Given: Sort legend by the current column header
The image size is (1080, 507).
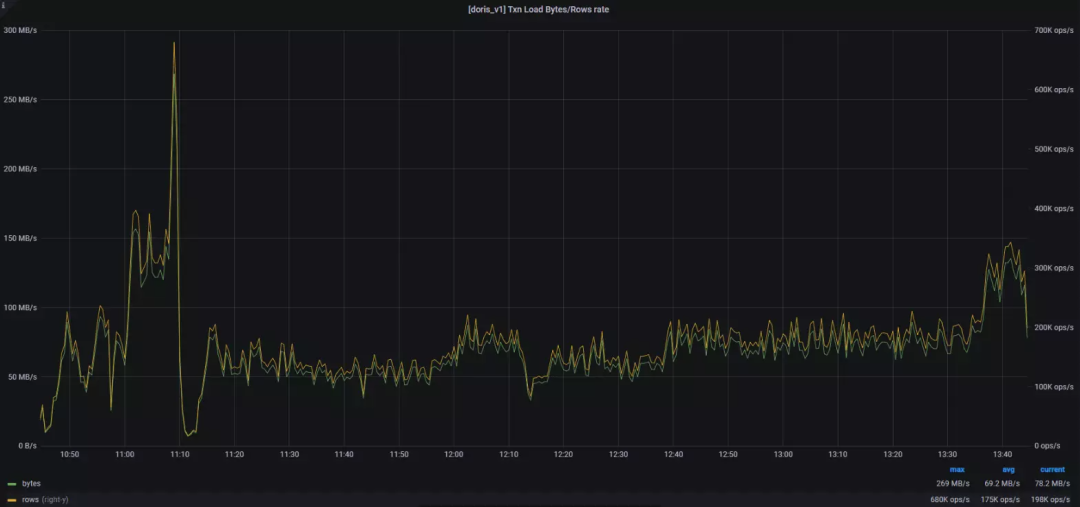Looking at the screenshot, I should coord(1052,470).
